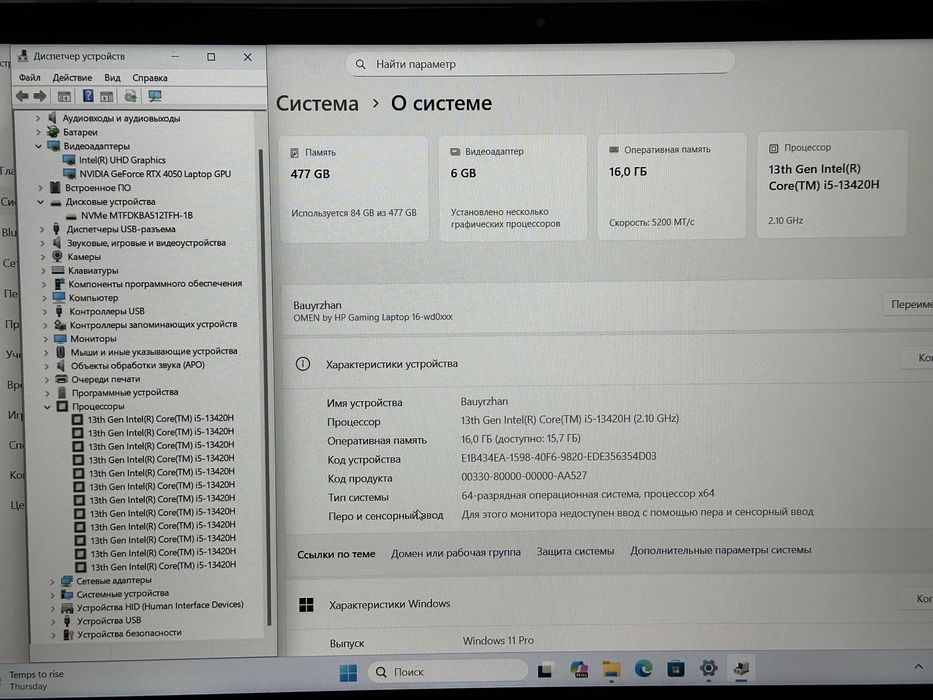
Task: Open File Explorer from the taskbar
Action: tap(610, 670)
